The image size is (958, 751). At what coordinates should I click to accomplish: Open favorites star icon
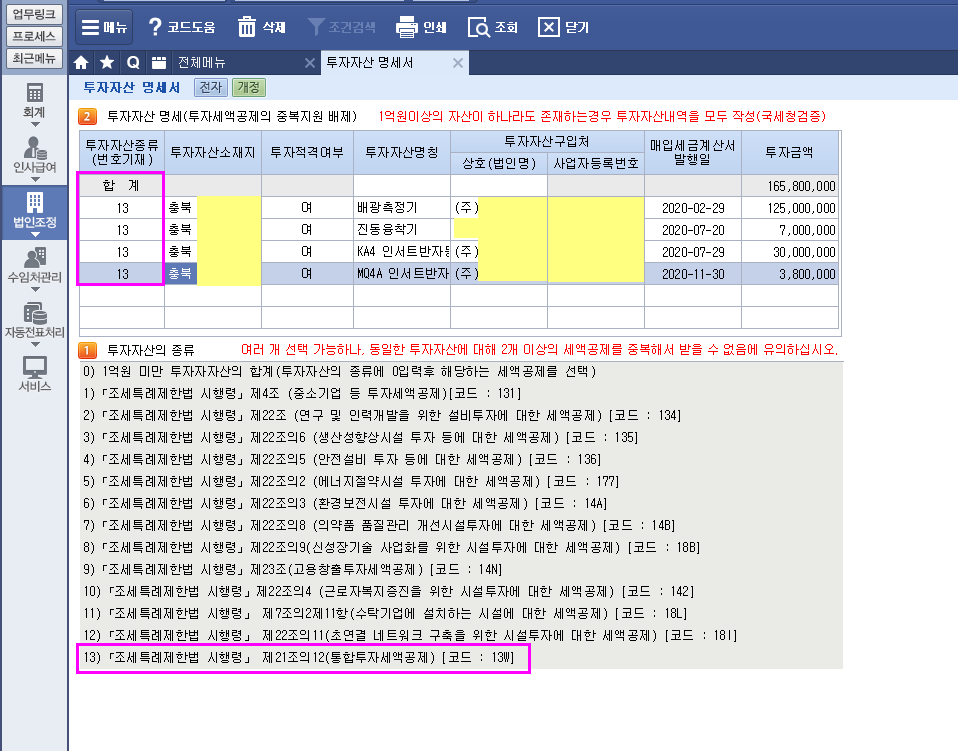[107, 62]
